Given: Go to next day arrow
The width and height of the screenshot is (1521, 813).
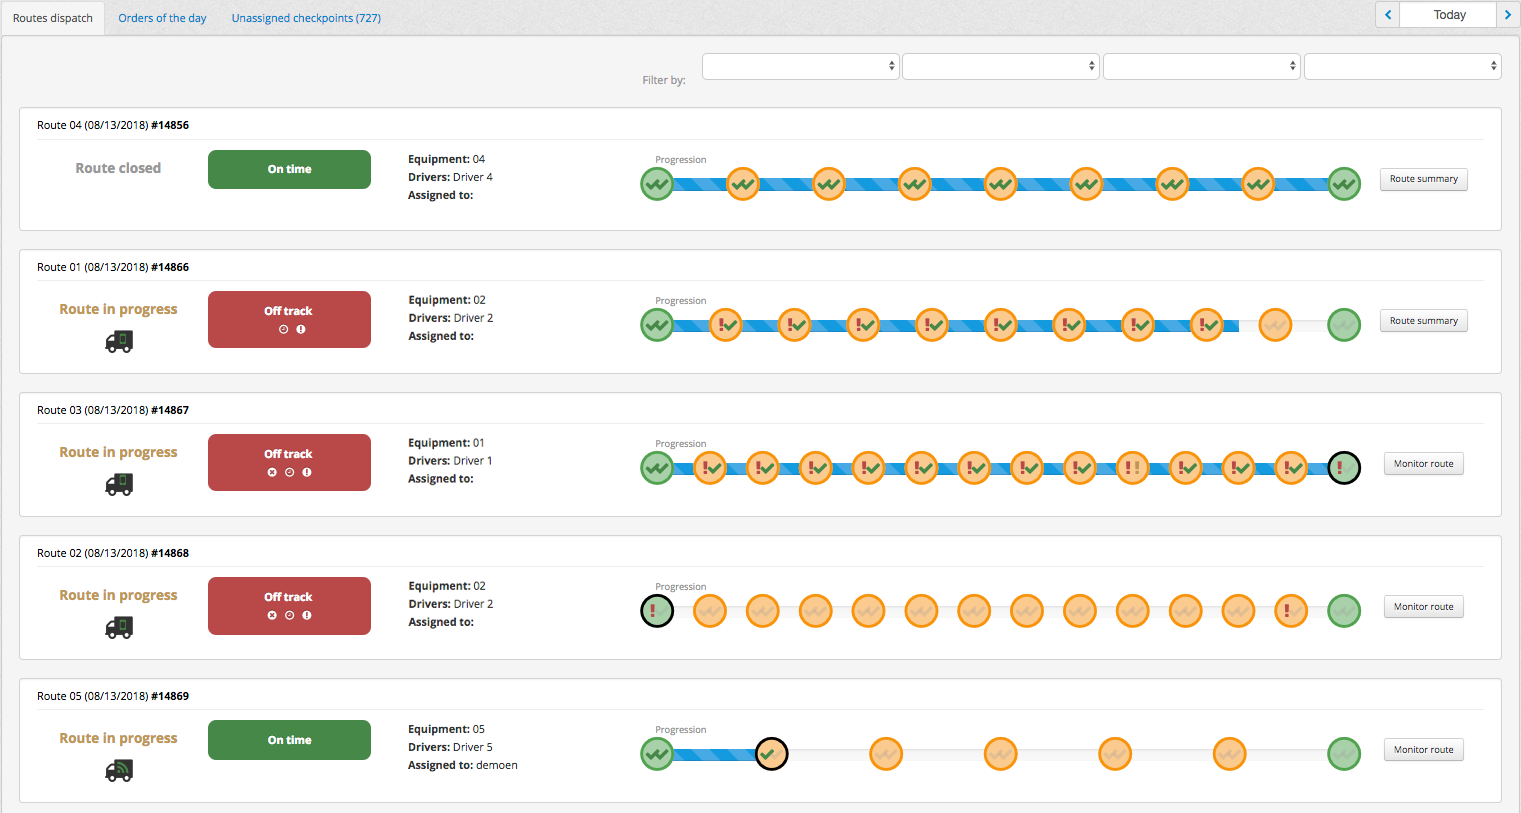Looking at the screenshot, I should [x=1508, y=14].
